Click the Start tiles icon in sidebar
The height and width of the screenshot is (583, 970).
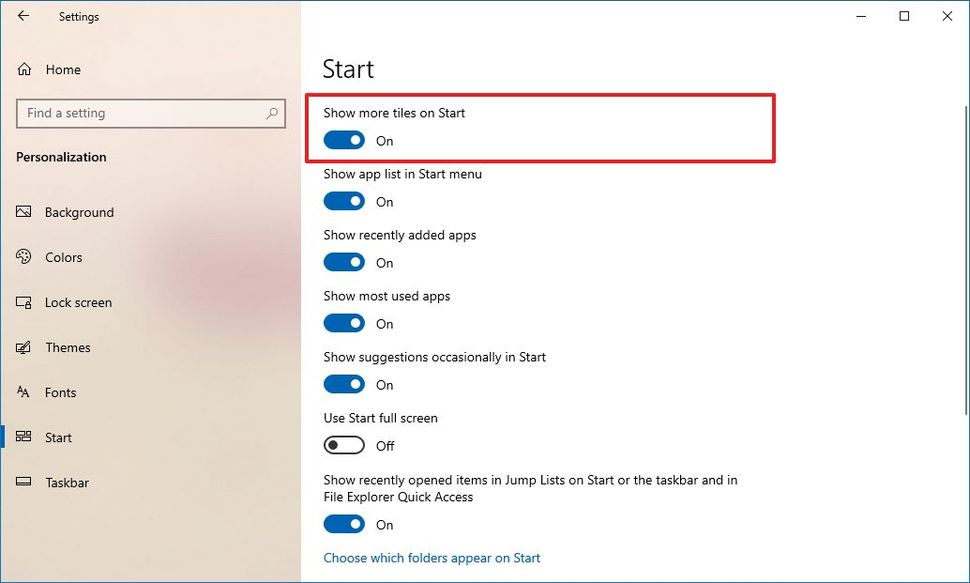click(24, 437)
